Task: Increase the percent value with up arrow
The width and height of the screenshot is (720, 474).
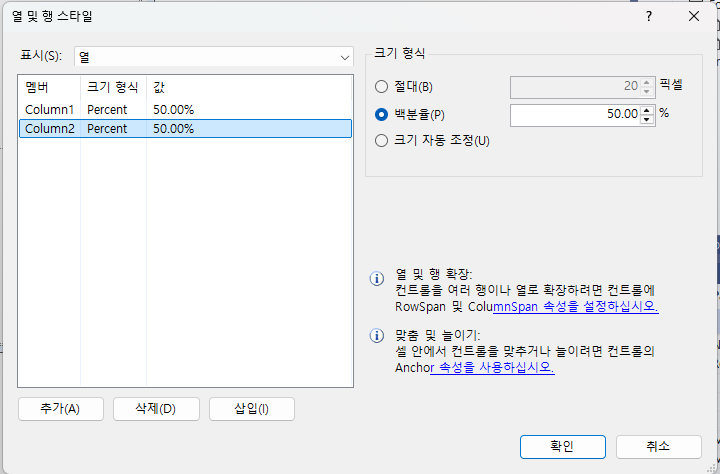Action: coord(647,110)
